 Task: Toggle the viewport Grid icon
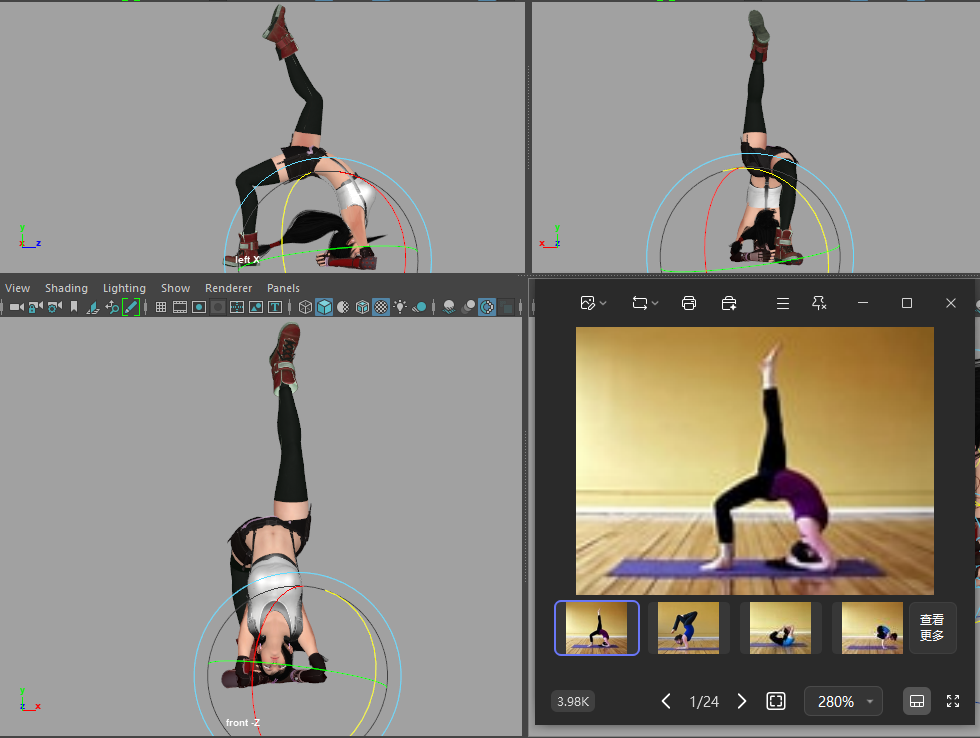click(x=161, y=307)
